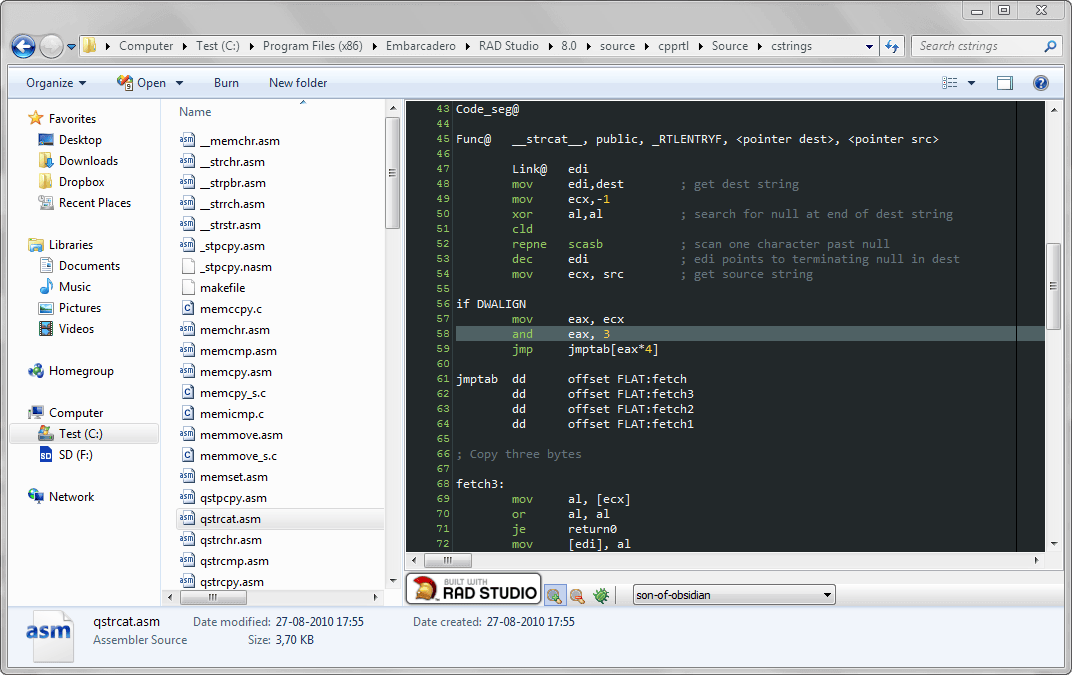Open the Help question mark icon
1072x675 pixels.
tap(1041, 83)
